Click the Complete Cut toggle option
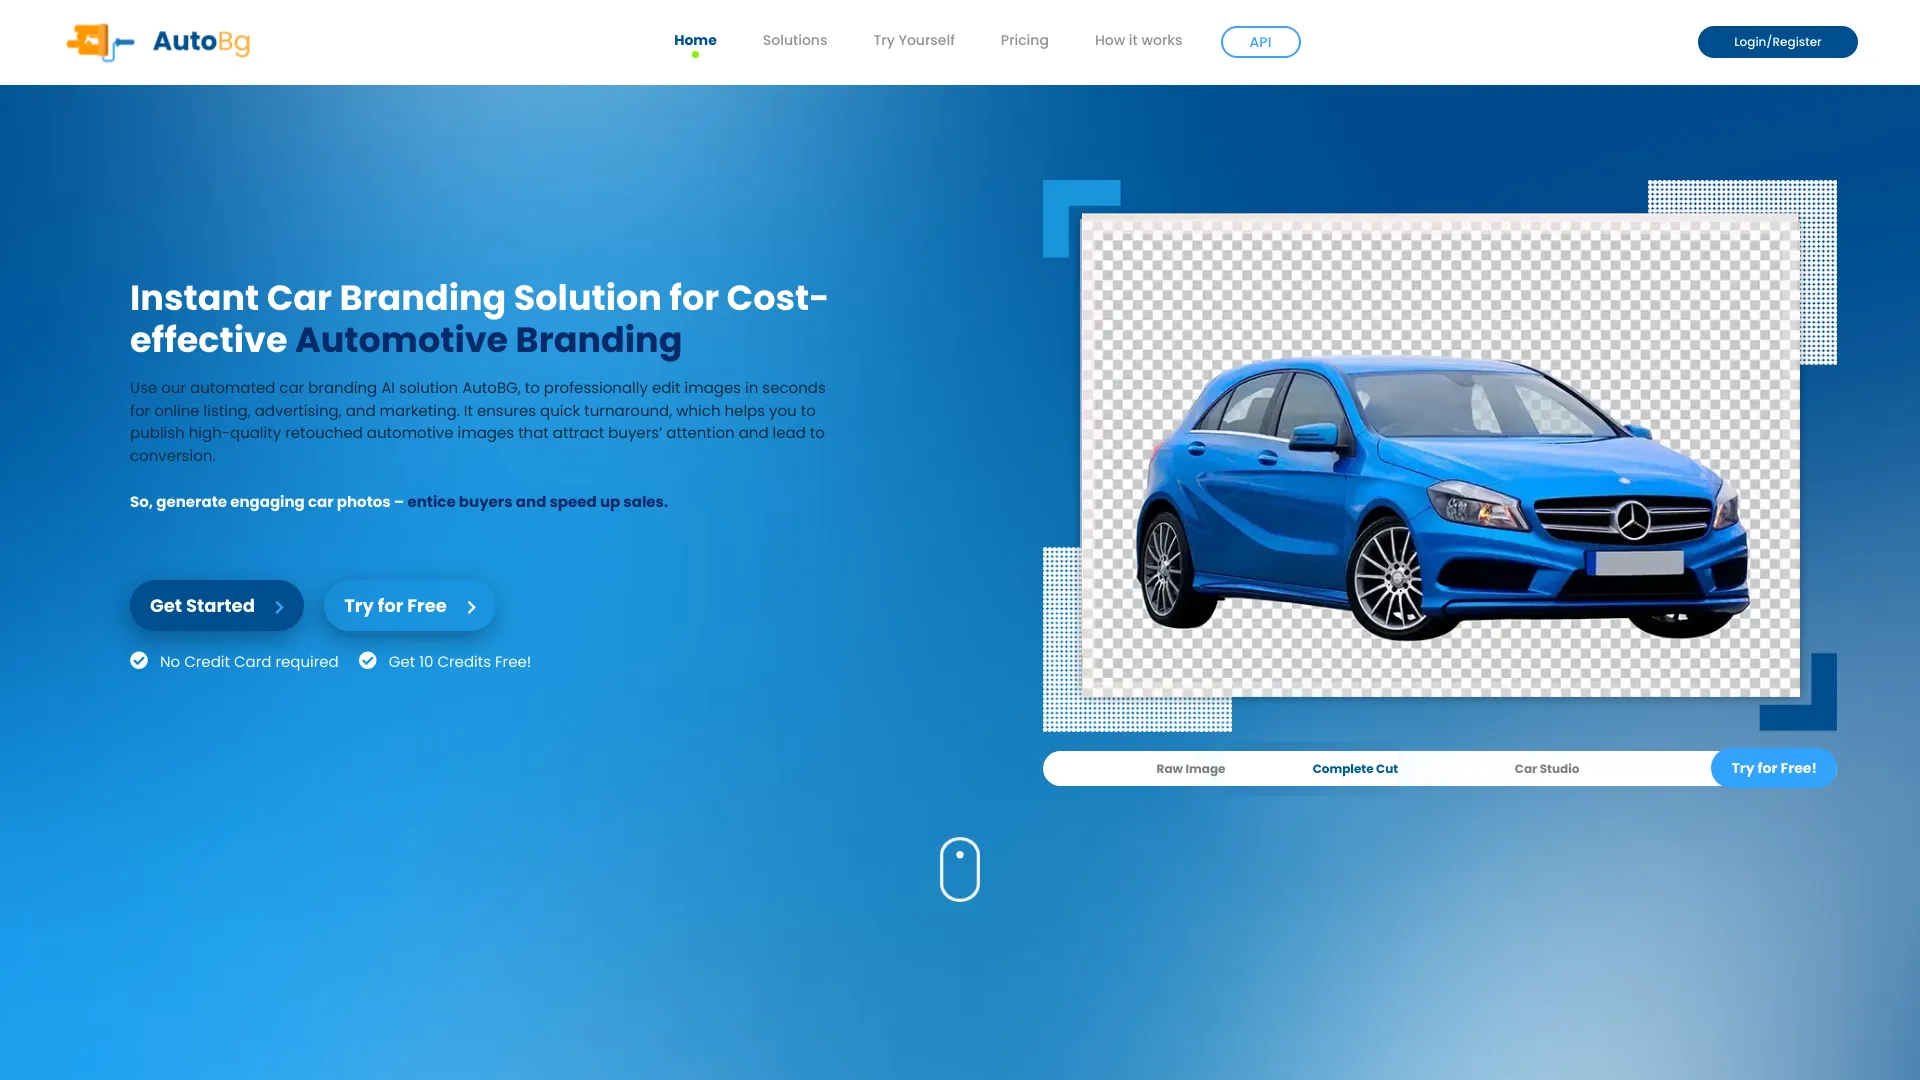The height and width of the screenshot is (1080, 1920). point(1356,769)
